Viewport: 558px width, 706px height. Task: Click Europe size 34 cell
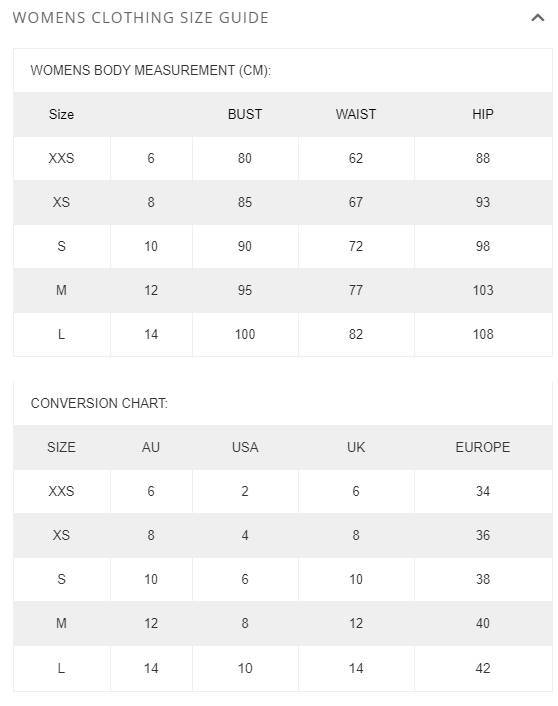483,491
